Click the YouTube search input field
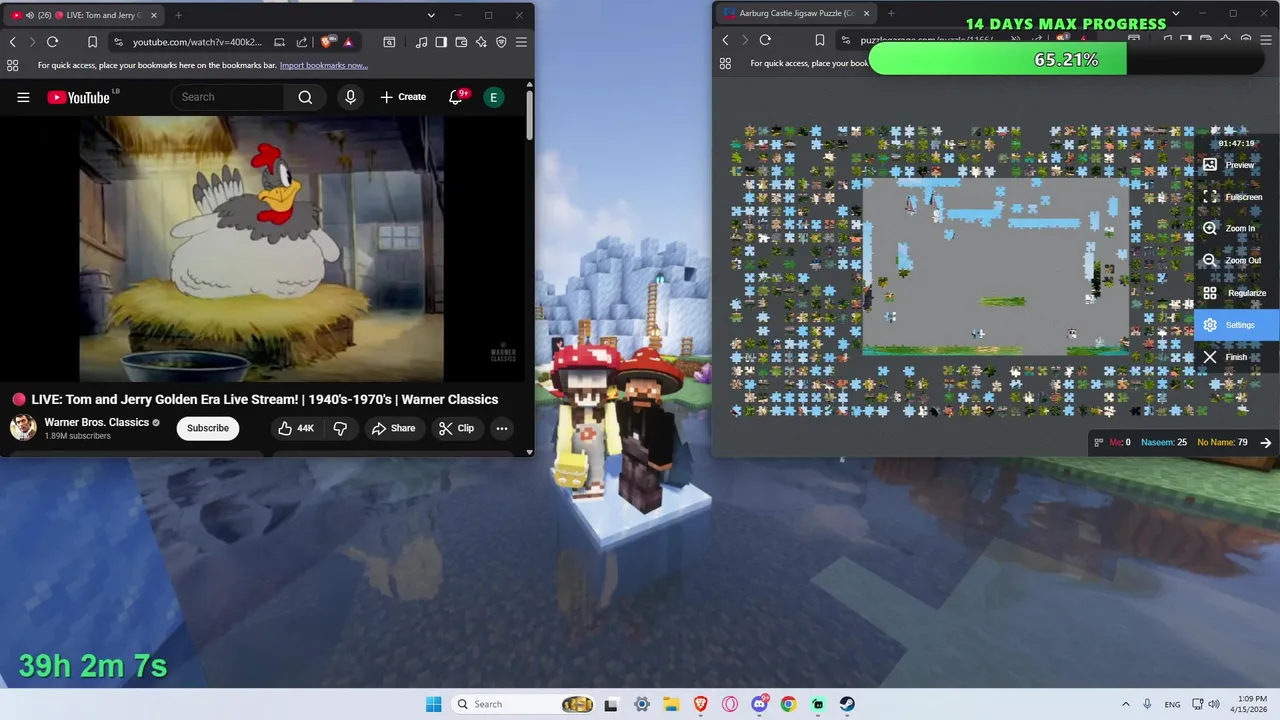The height and width of the screenshot is (720, 1280). coord(228,97)
